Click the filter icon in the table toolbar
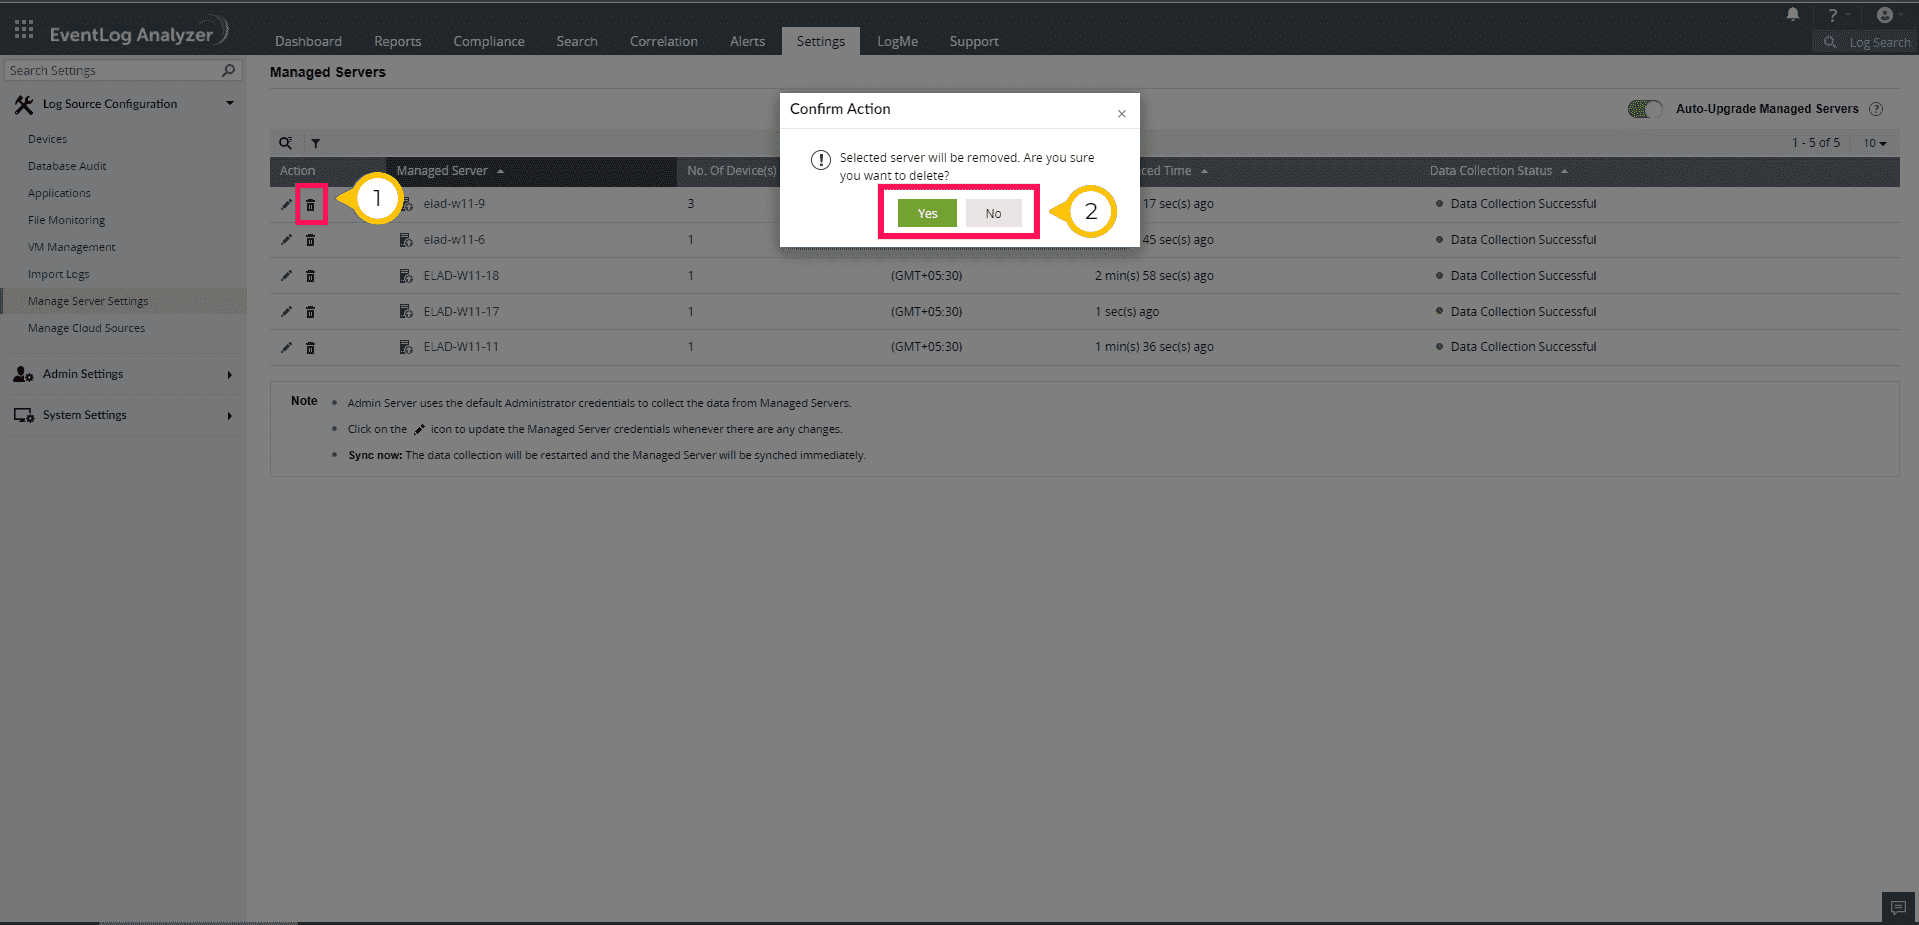 point(315,143)
